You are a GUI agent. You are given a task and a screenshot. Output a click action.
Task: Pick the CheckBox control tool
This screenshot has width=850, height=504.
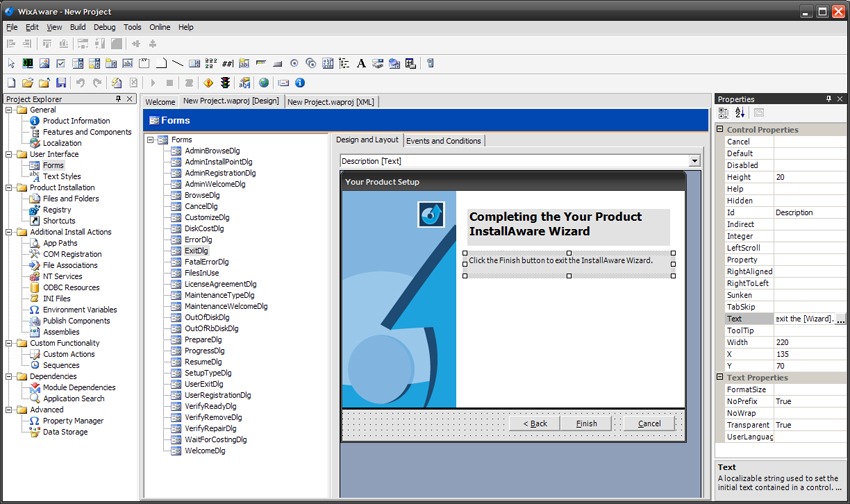click(x=61, y=63)
